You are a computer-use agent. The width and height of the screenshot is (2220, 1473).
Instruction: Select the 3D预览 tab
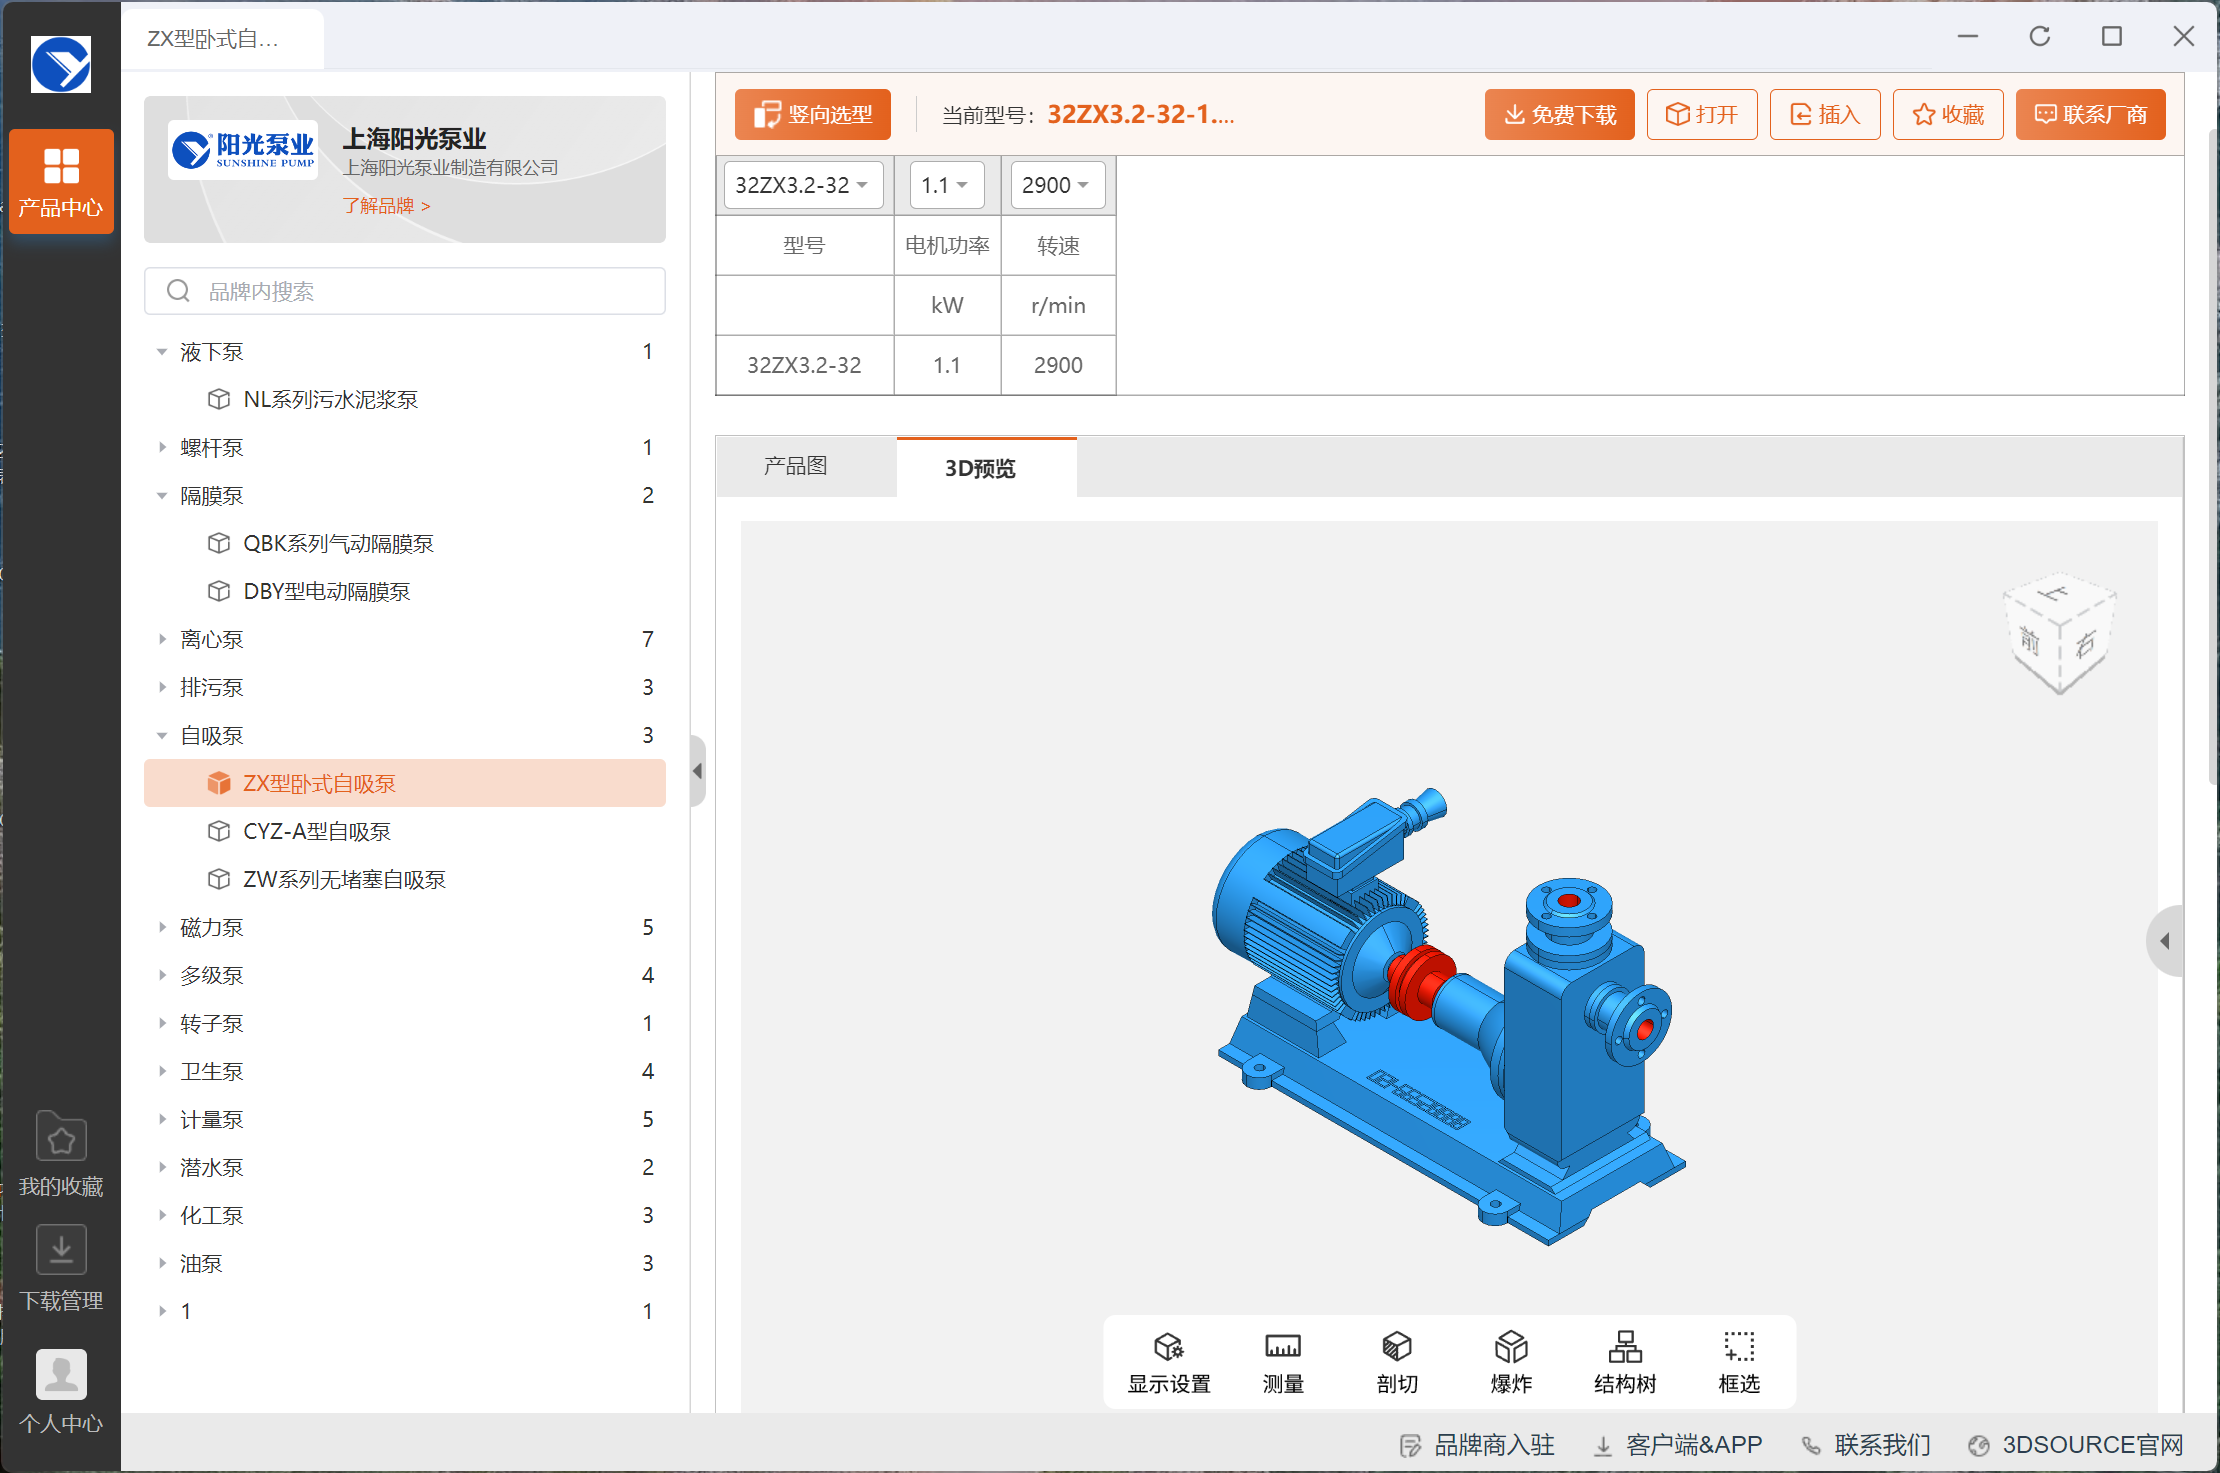[x=980, y=468]
